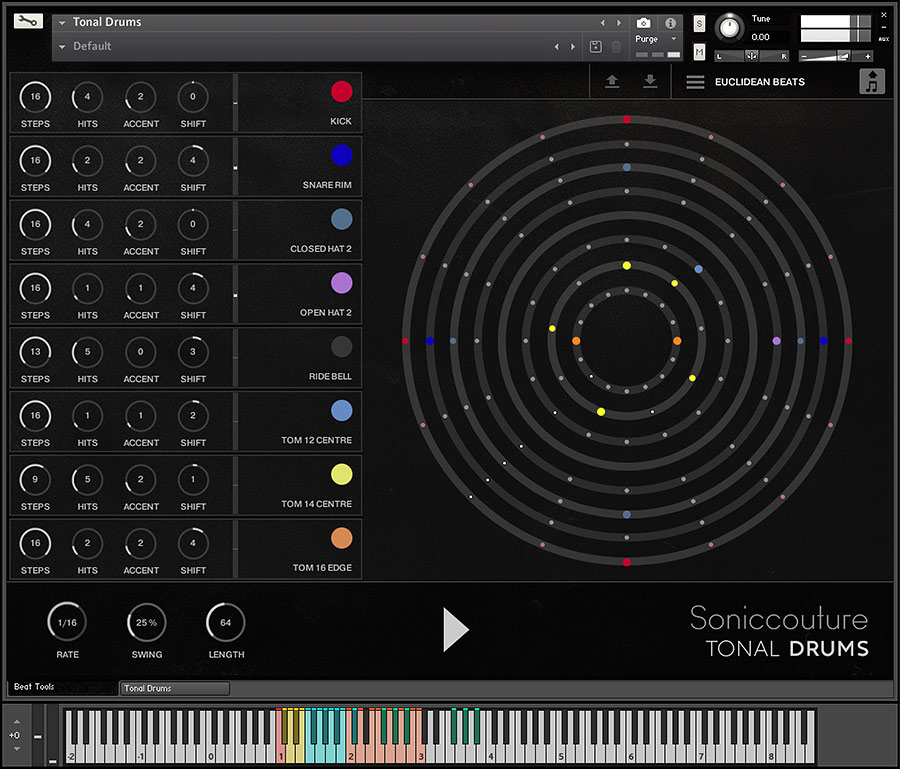Go to the previous instrument arrow
Image resolution: width=900 pixels, height=769 pixels.
[602, 23]
